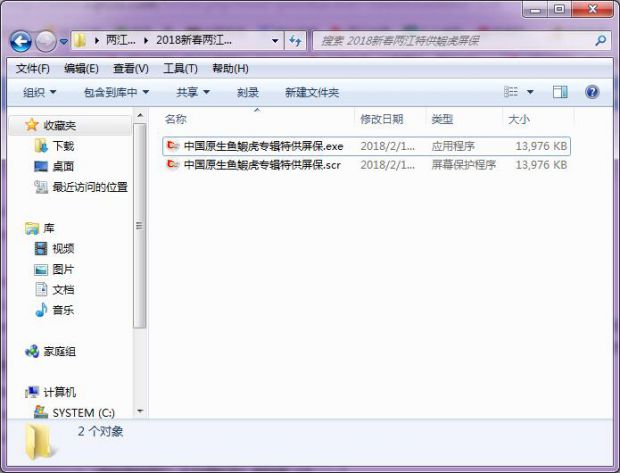The height and width of the screenshot is (473, 620).
Task: Expand the 包含到库中 dropdown
Action: tap(115, 92)
